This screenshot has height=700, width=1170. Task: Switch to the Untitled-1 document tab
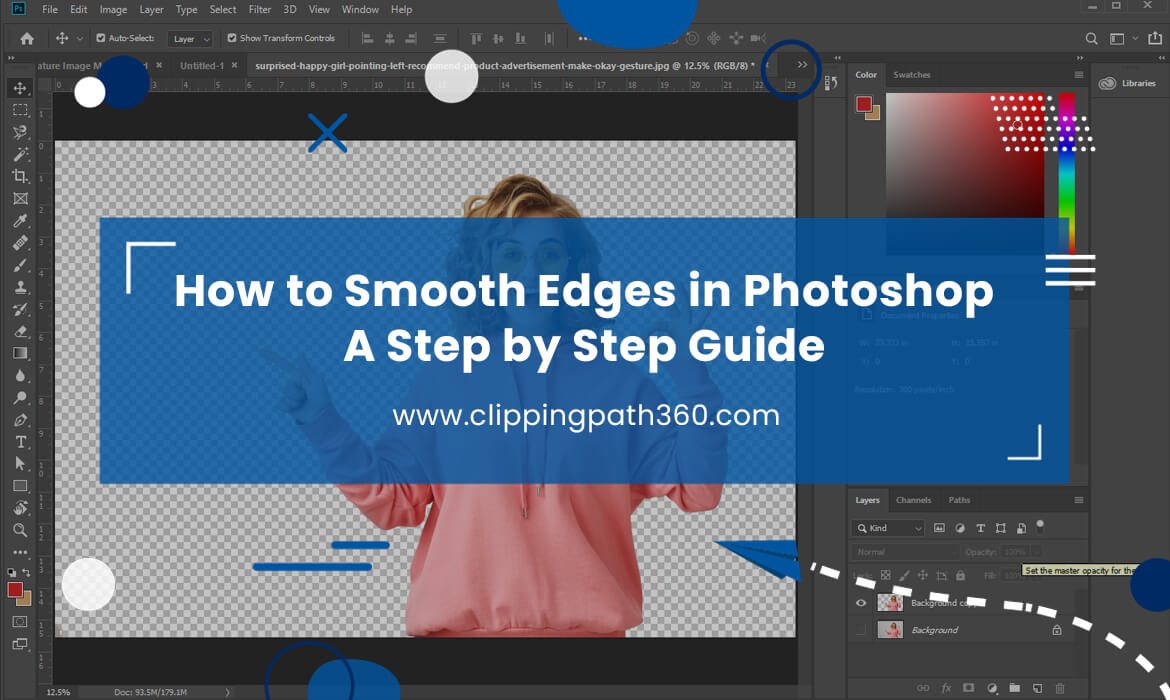[x=201, y=66]
